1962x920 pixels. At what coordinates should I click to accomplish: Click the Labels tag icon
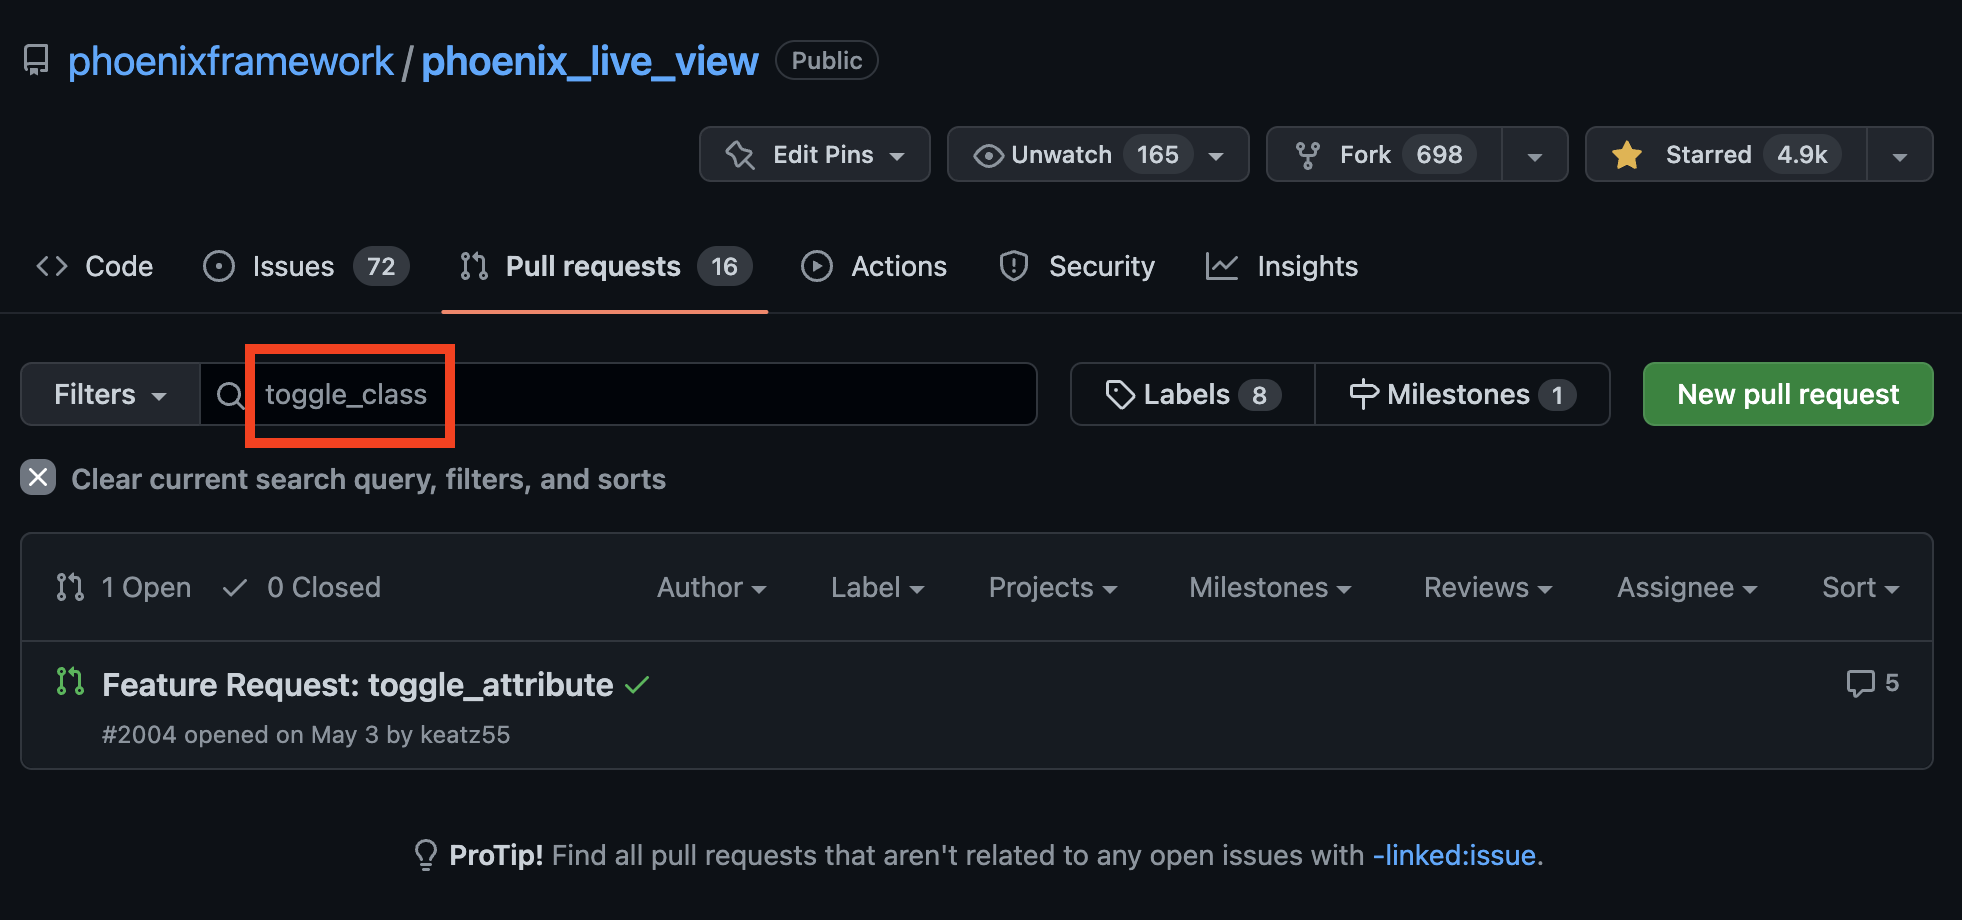pos(1120,394)
